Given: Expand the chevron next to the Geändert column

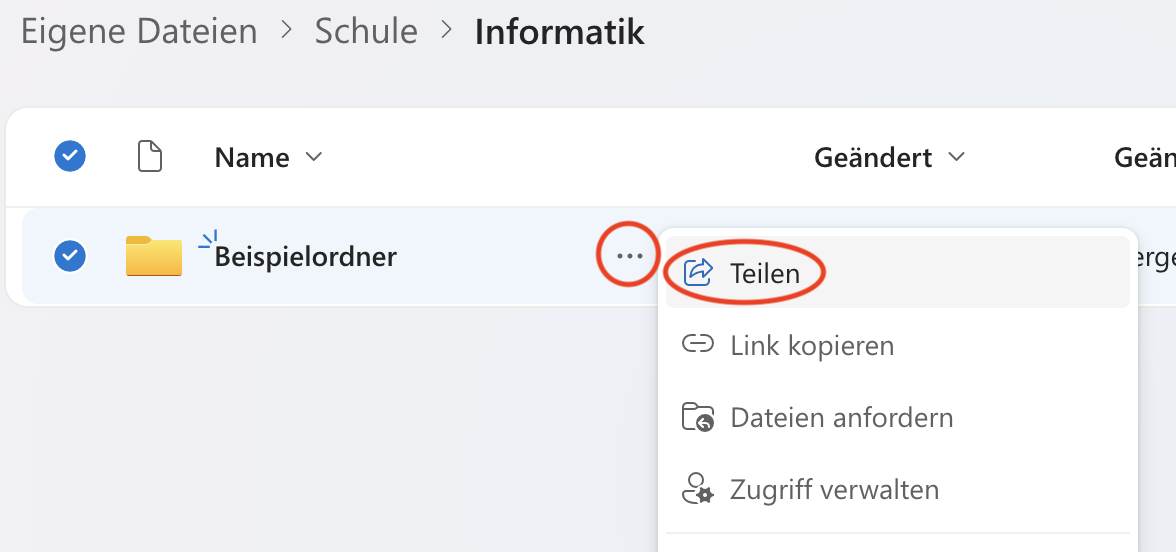Looking at the screenshot, I should pos(956,157).
